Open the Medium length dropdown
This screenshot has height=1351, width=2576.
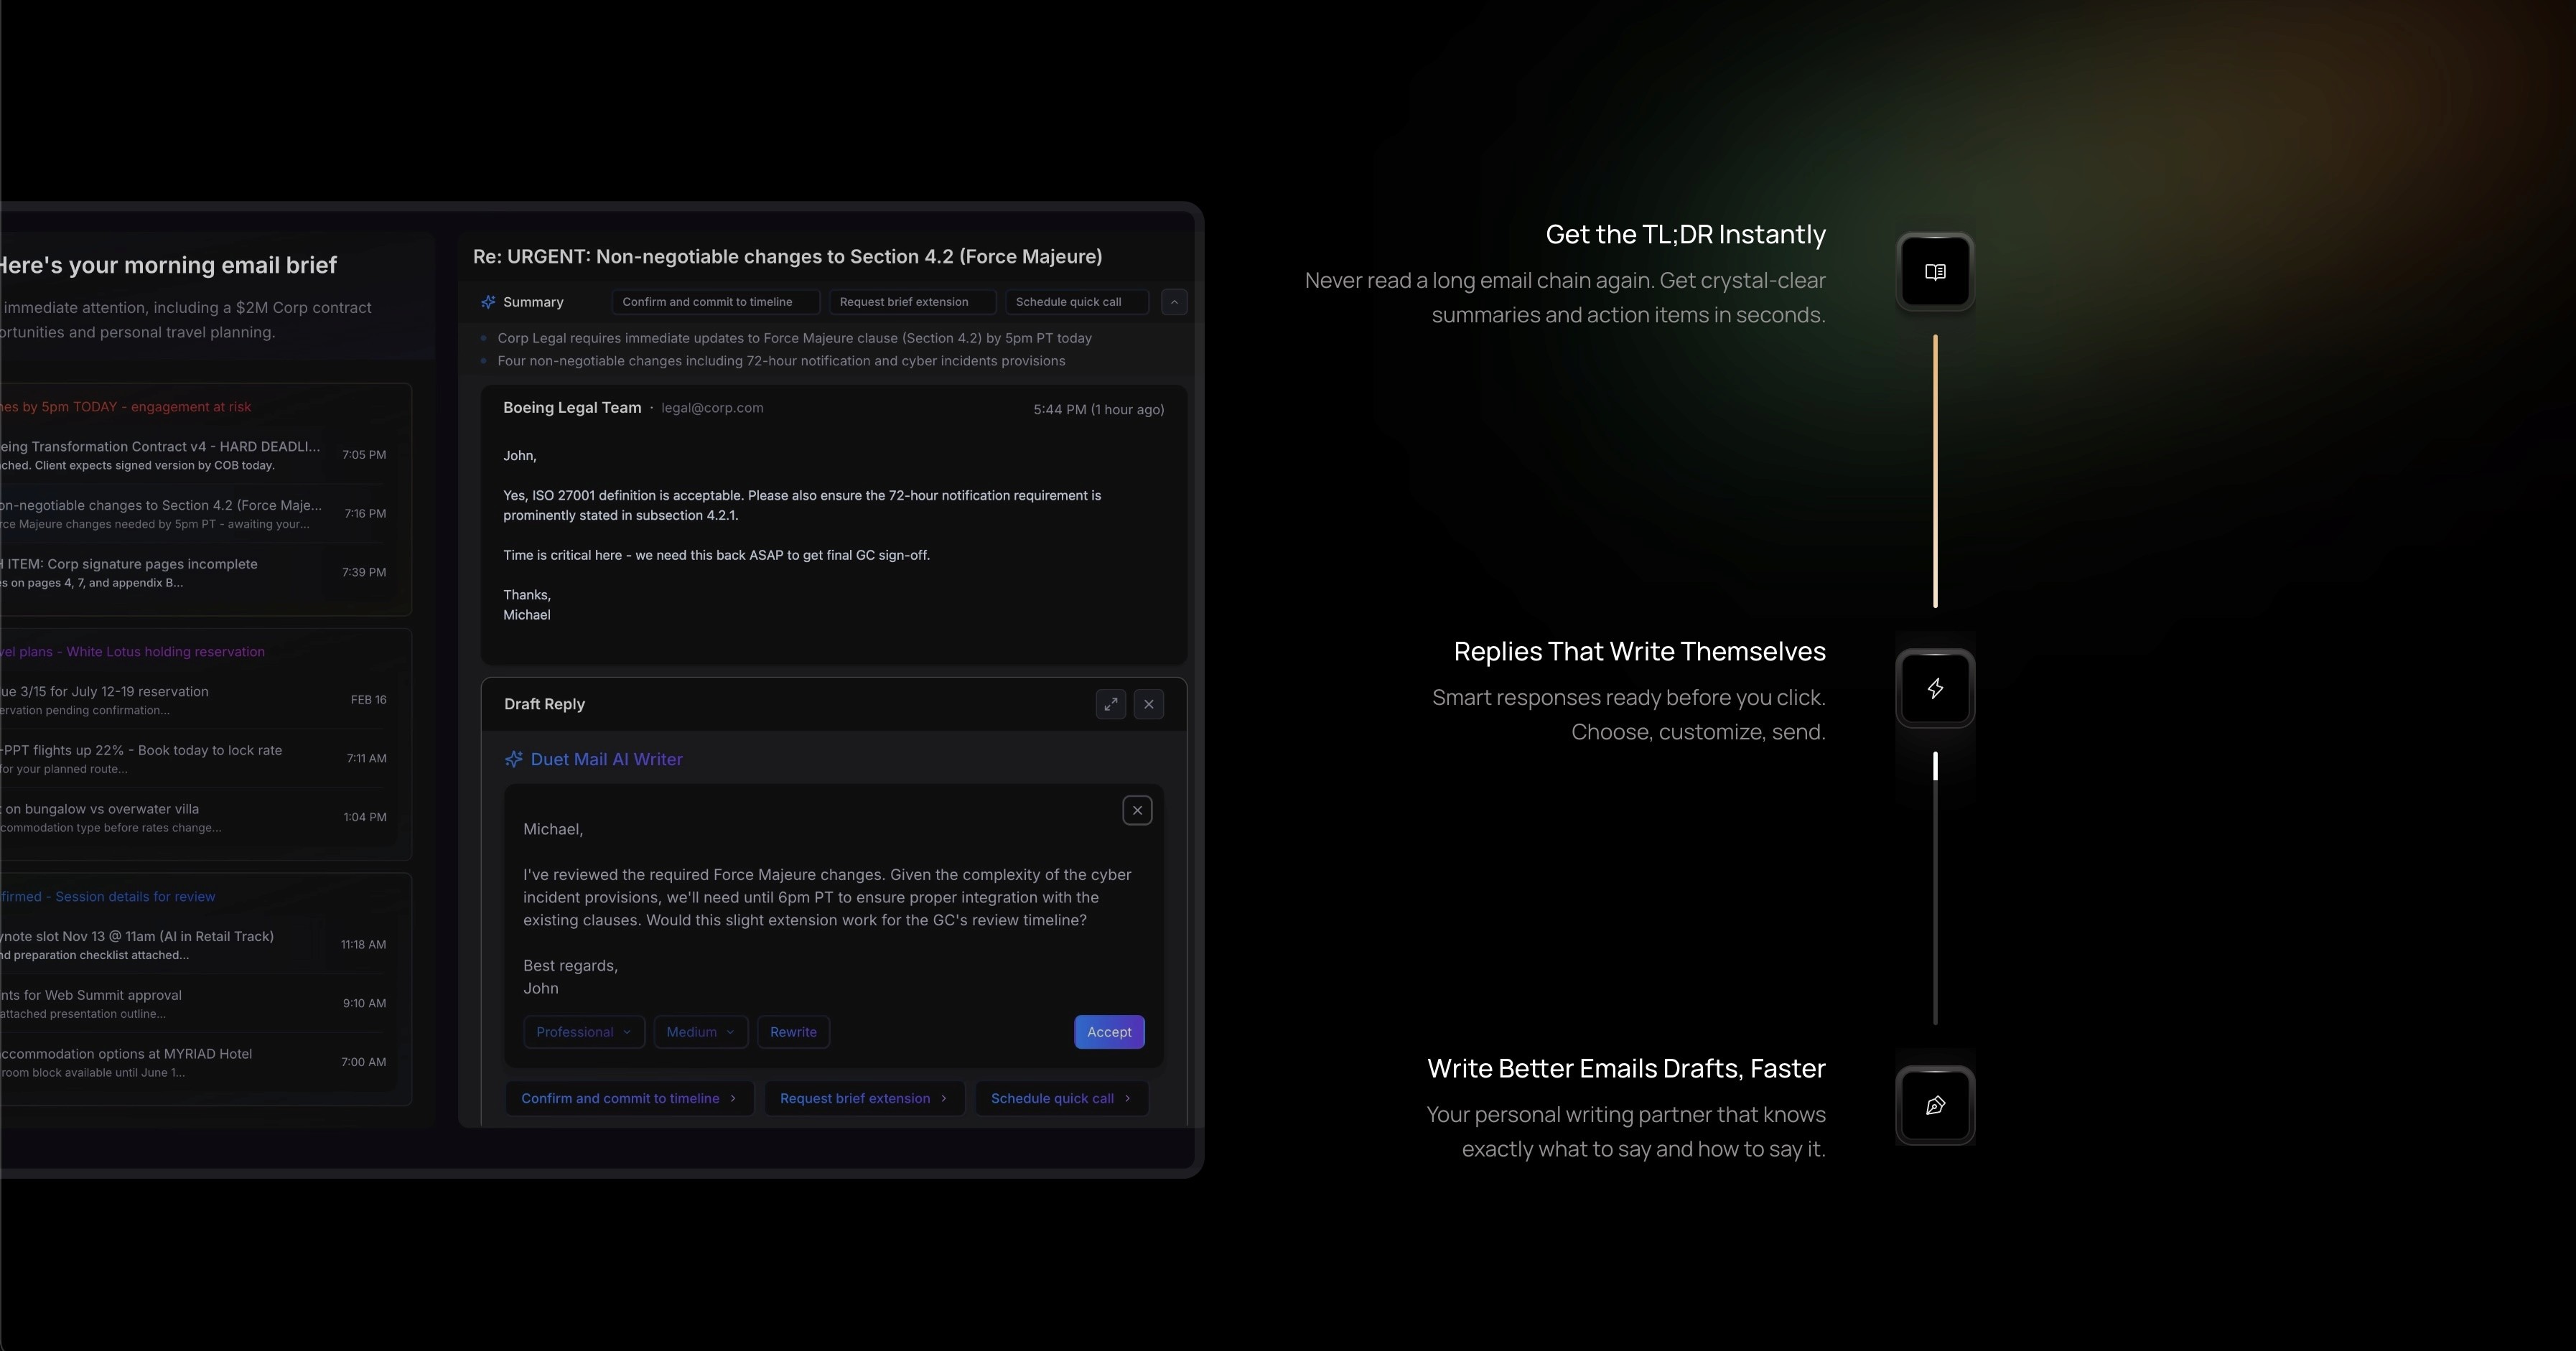pyautogui.click(x=700, y=1032)
